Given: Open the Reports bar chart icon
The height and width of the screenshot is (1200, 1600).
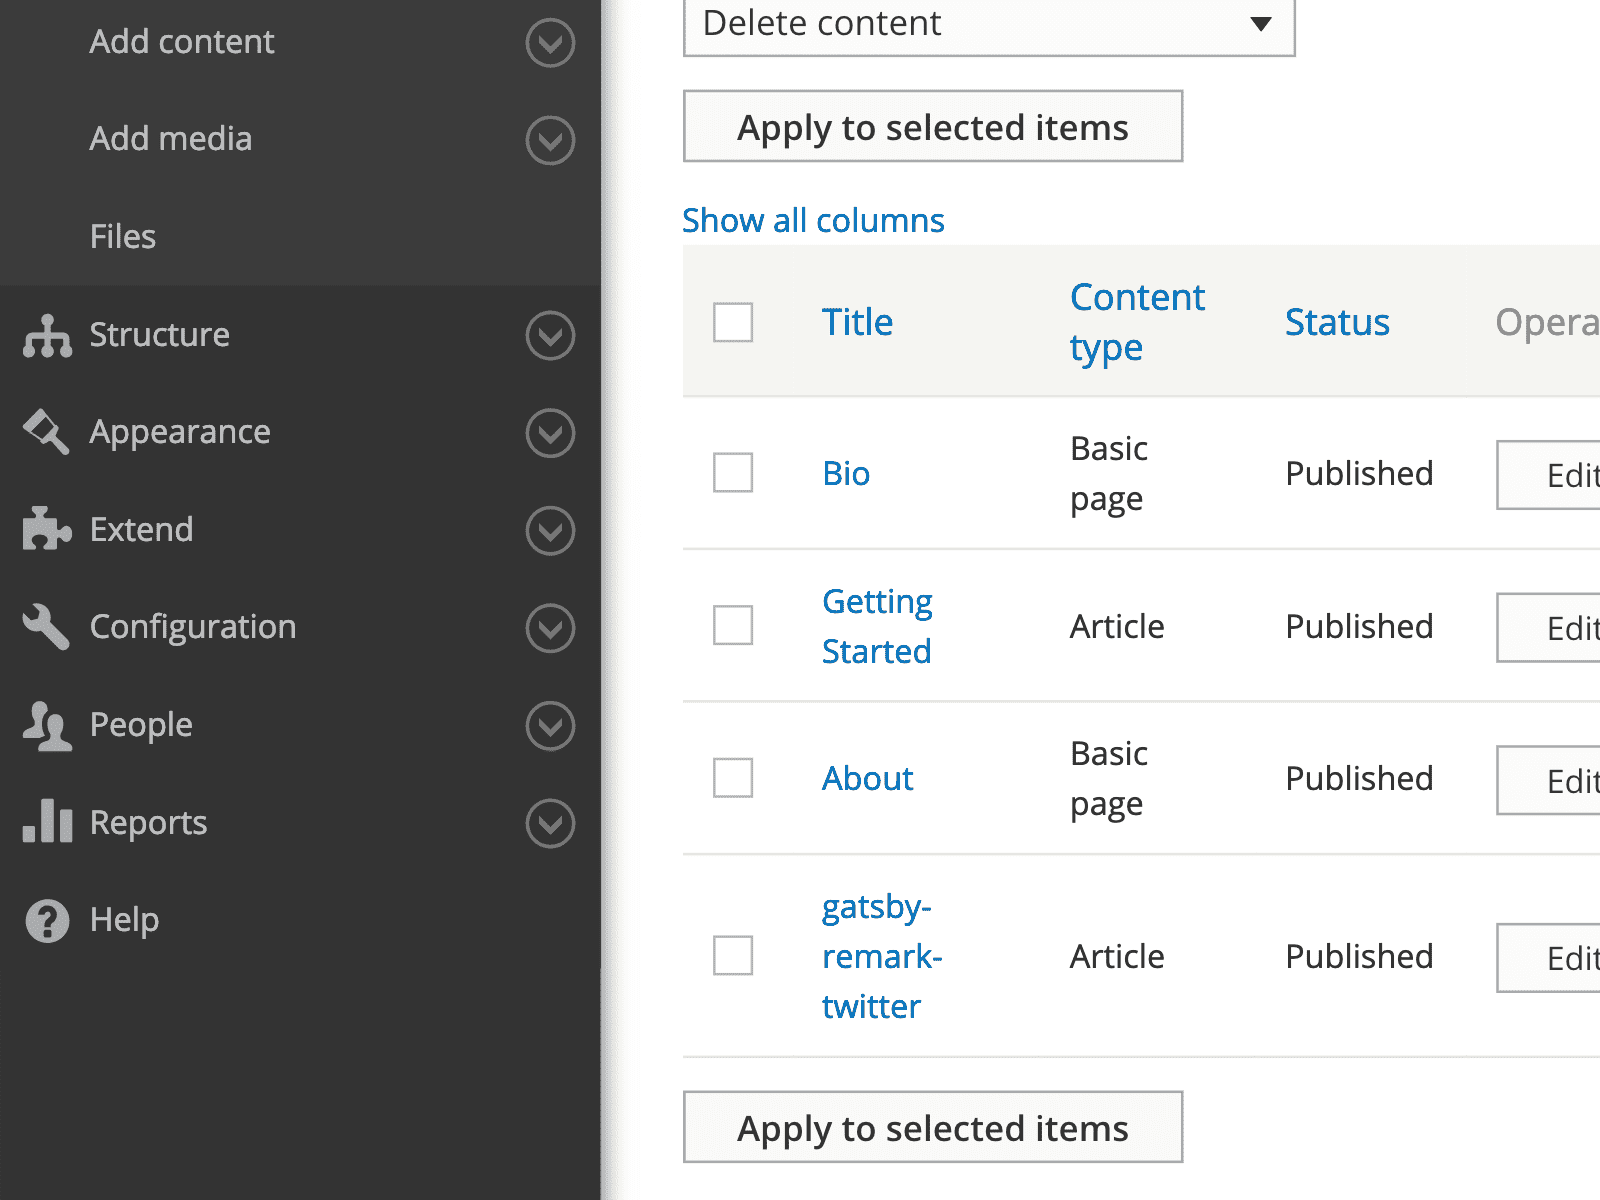Looking at the screenshot, I should pyautogui.click(x=47, y=822).
